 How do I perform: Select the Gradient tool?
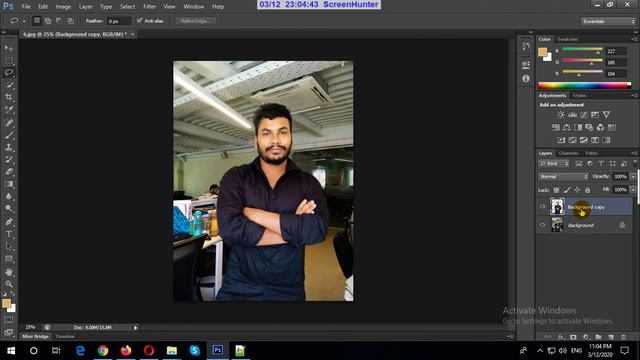[x=9, y=184]
